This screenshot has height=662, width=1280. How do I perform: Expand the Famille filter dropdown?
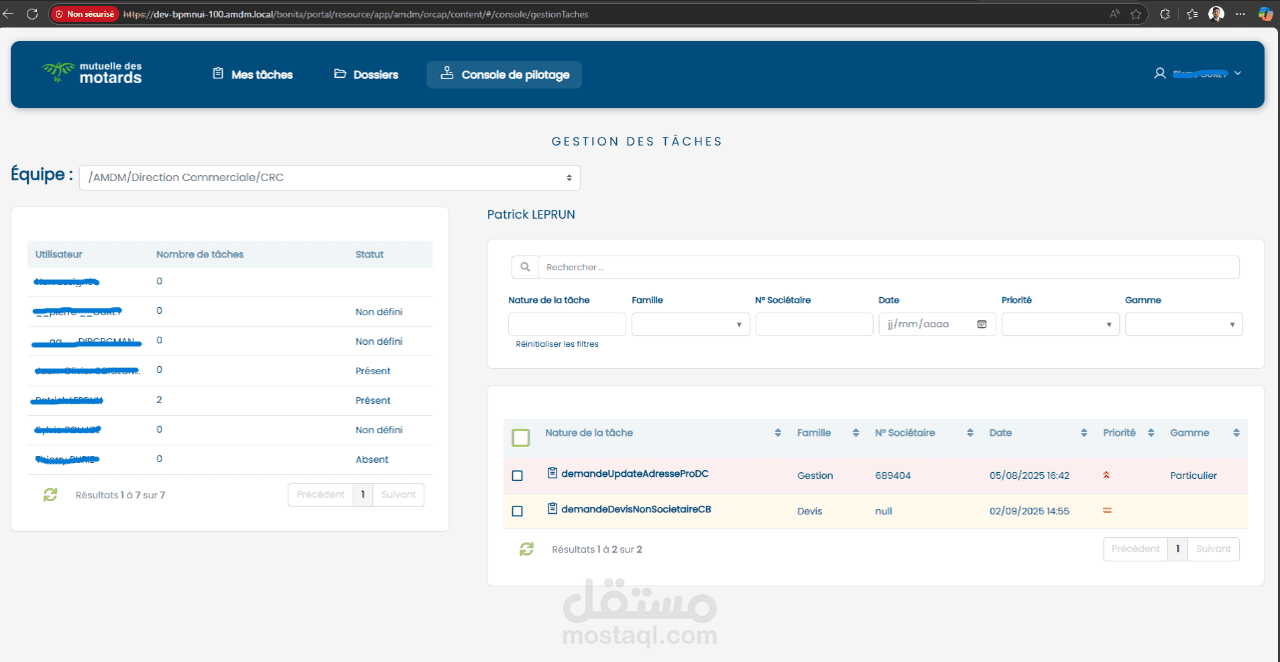click(x=690, y=324)
